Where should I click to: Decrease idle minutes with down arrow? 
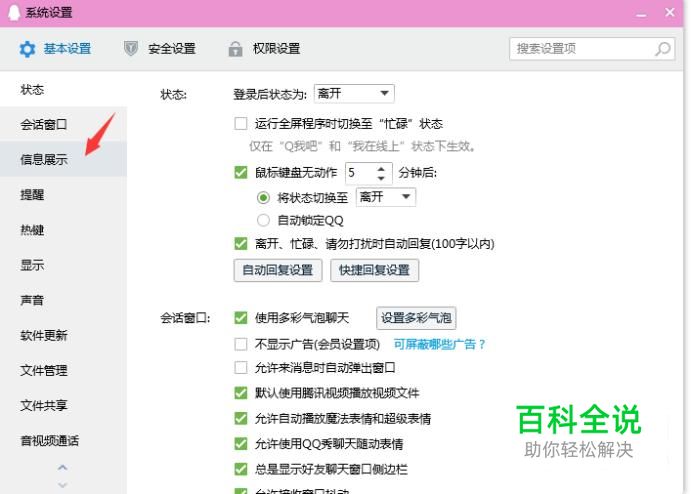(x=381, y=178)
